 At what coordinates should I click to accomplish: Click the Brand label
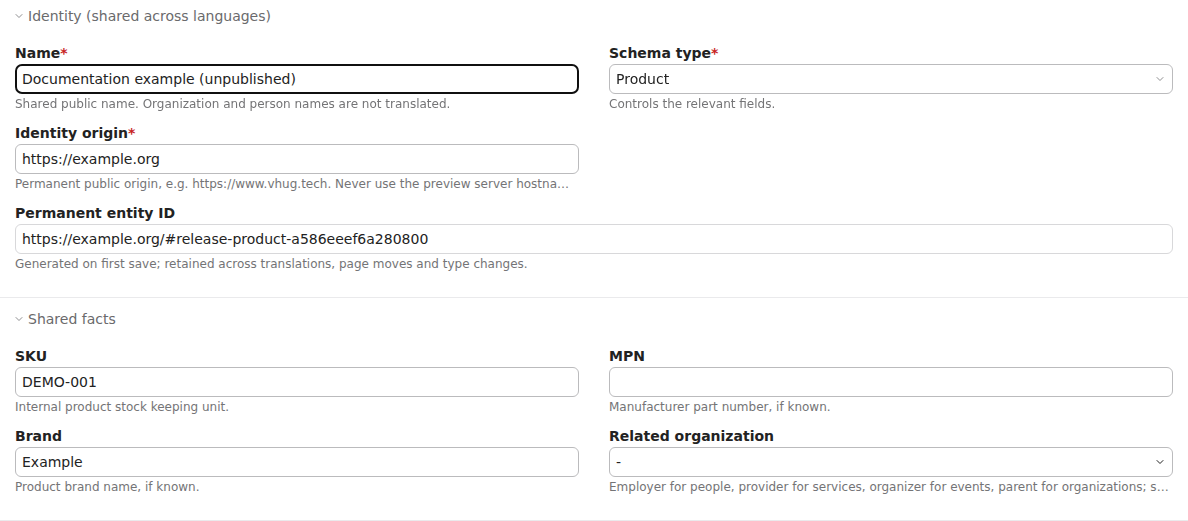pos(38,436)
